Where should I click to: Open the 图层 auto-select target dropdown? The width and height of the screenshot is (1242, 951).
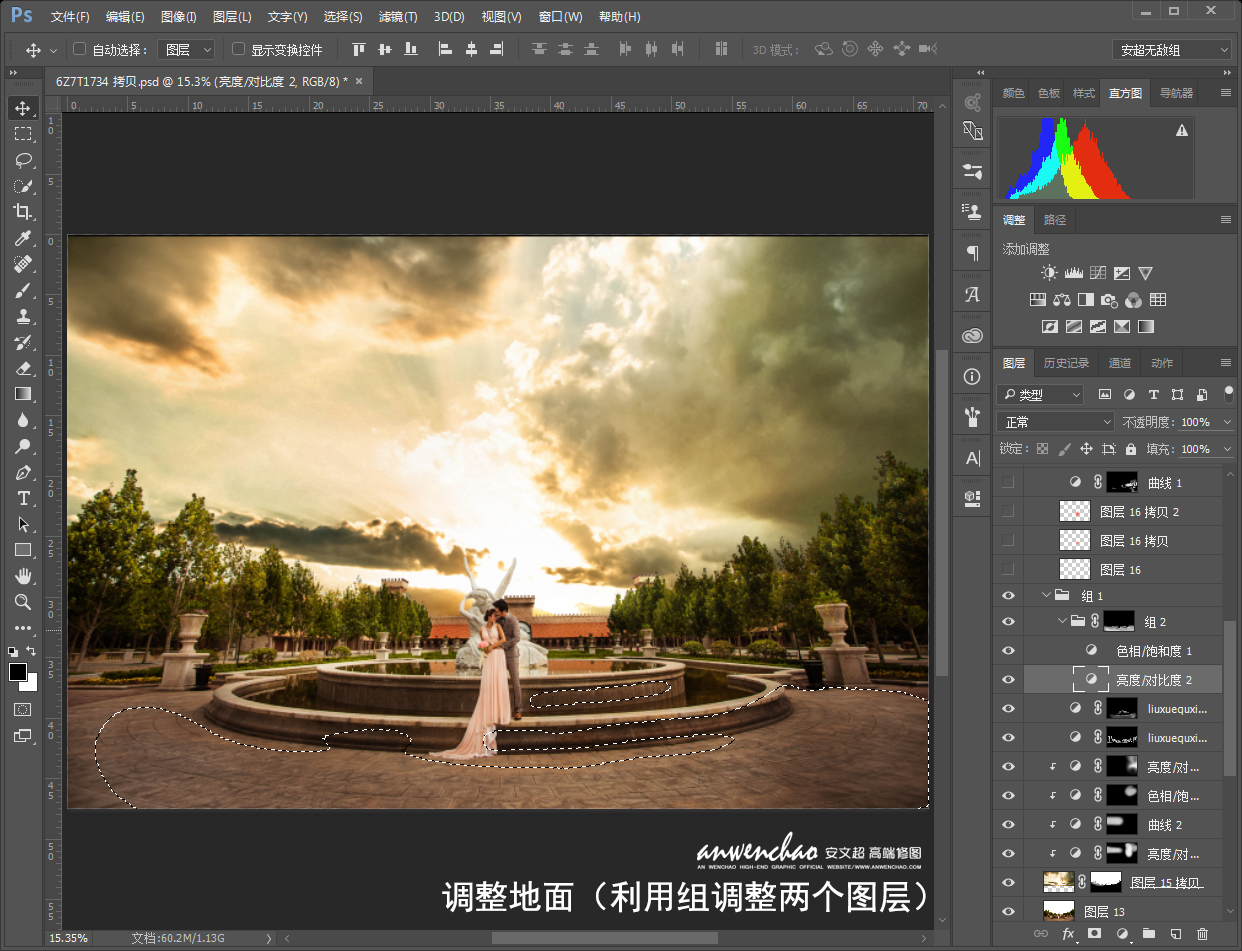[187, 49]
